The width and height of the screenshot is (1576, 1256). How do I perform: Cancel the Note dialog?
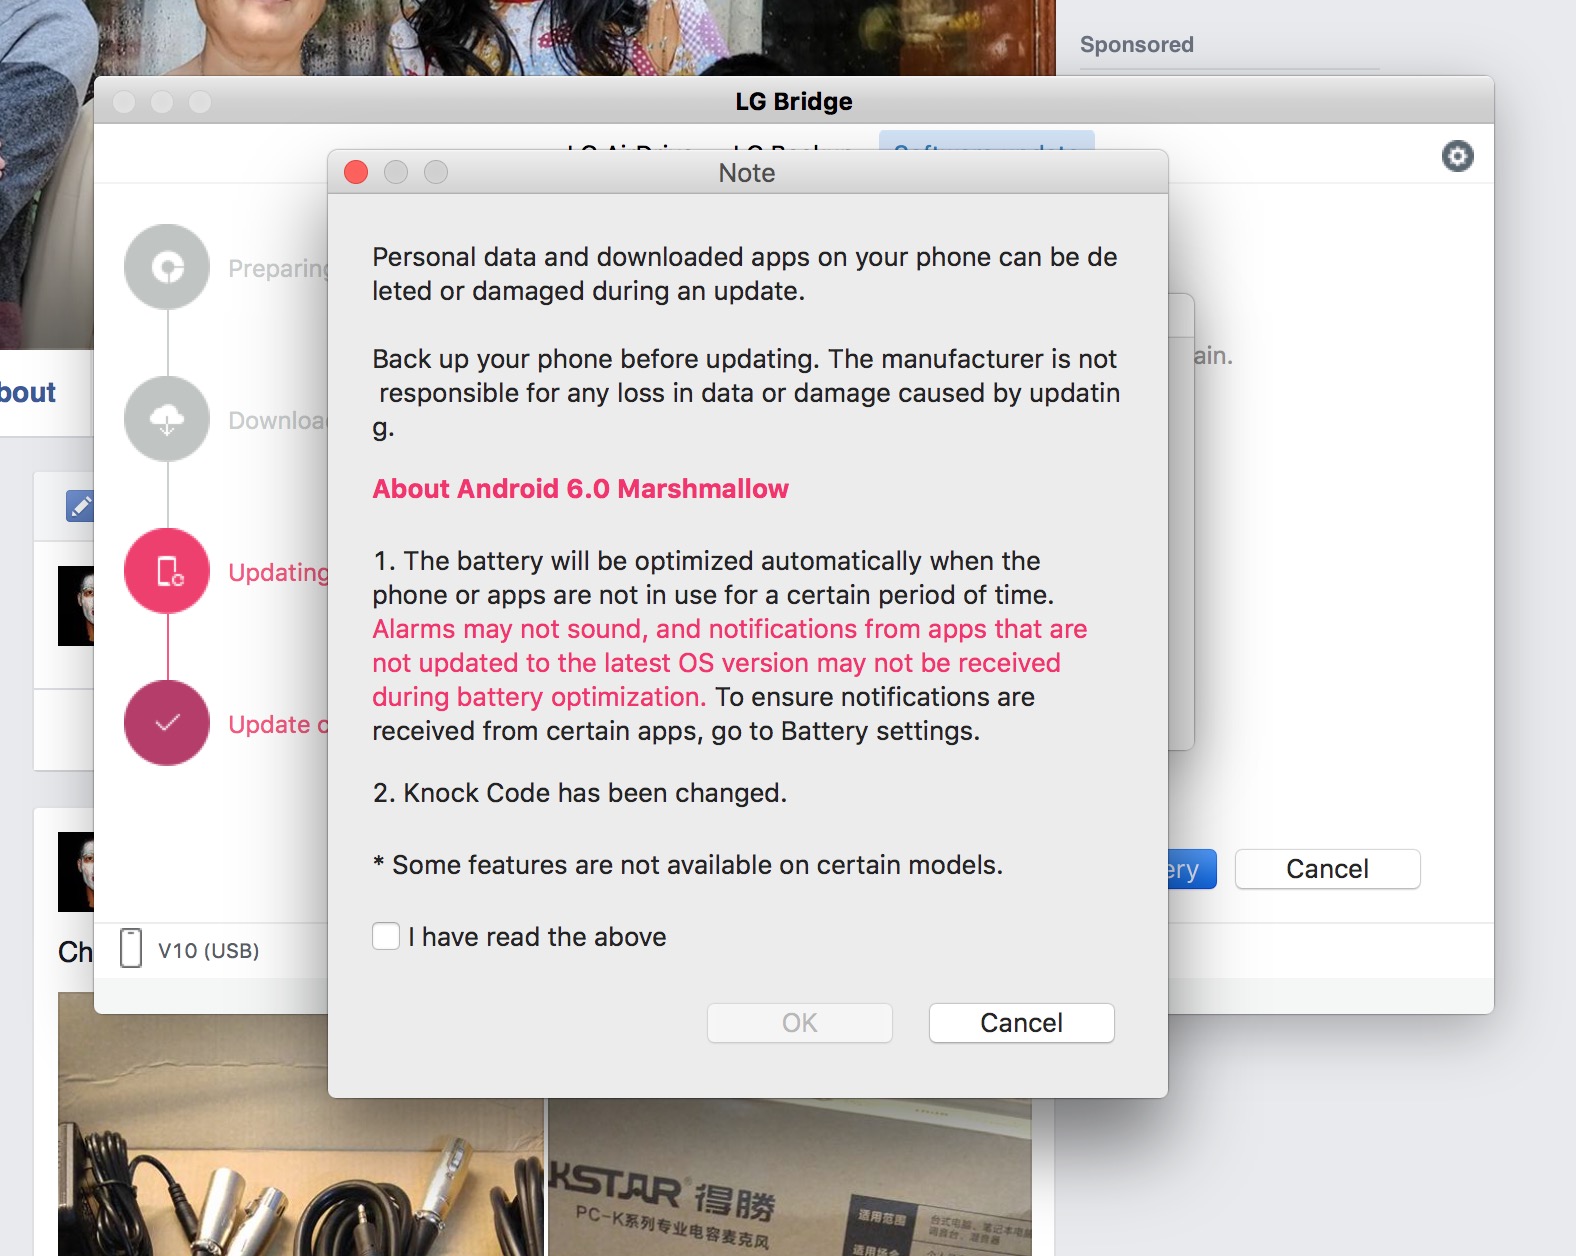click(x=1021, y=1023)
